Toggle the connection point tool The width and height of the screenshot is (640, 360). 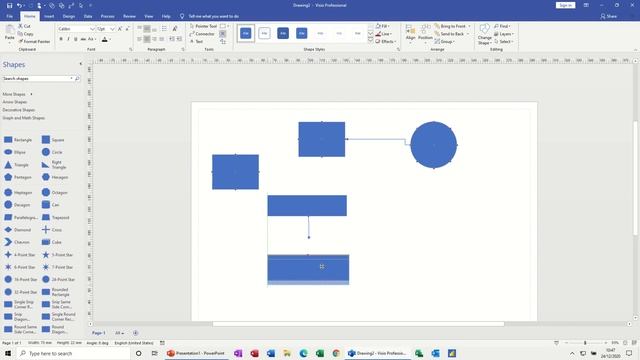[x=223, y=34]
